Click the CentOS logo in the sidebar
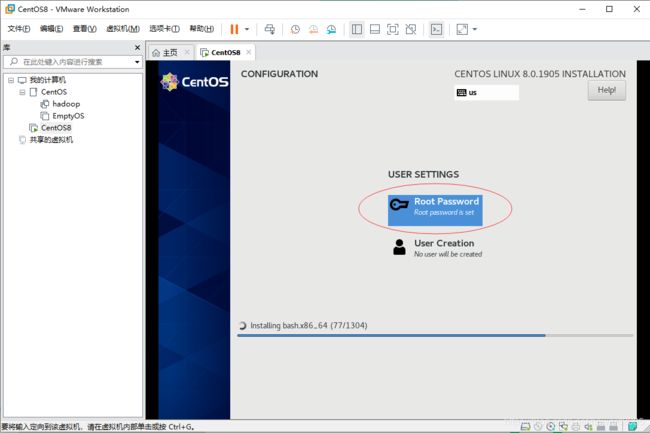 pos(194,82)
